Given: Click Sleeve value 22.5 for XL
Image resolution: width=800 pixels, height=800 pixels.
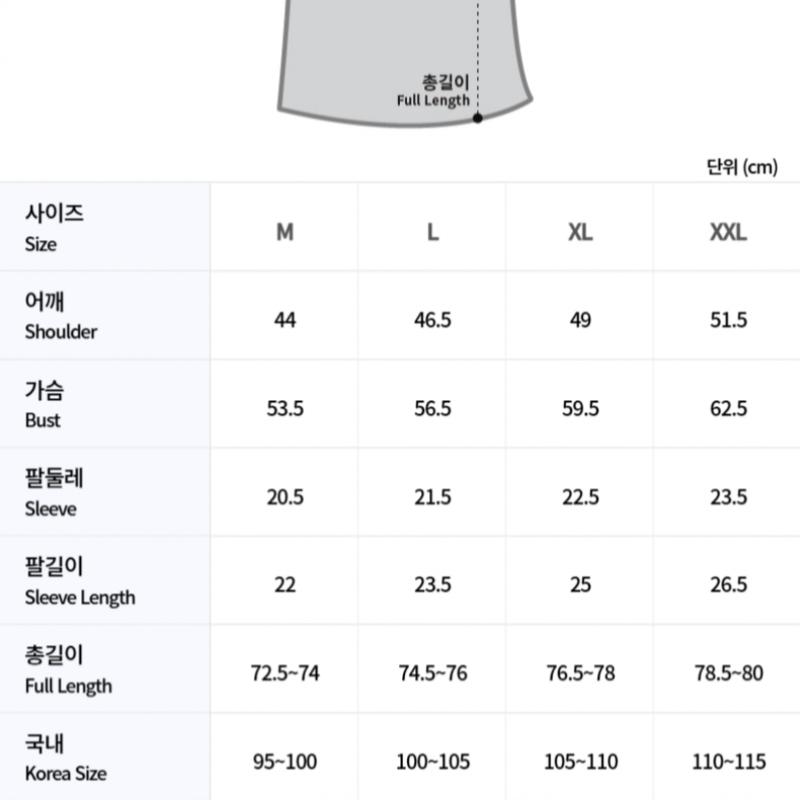Looking at the screenshot, I should click(580, 497).
